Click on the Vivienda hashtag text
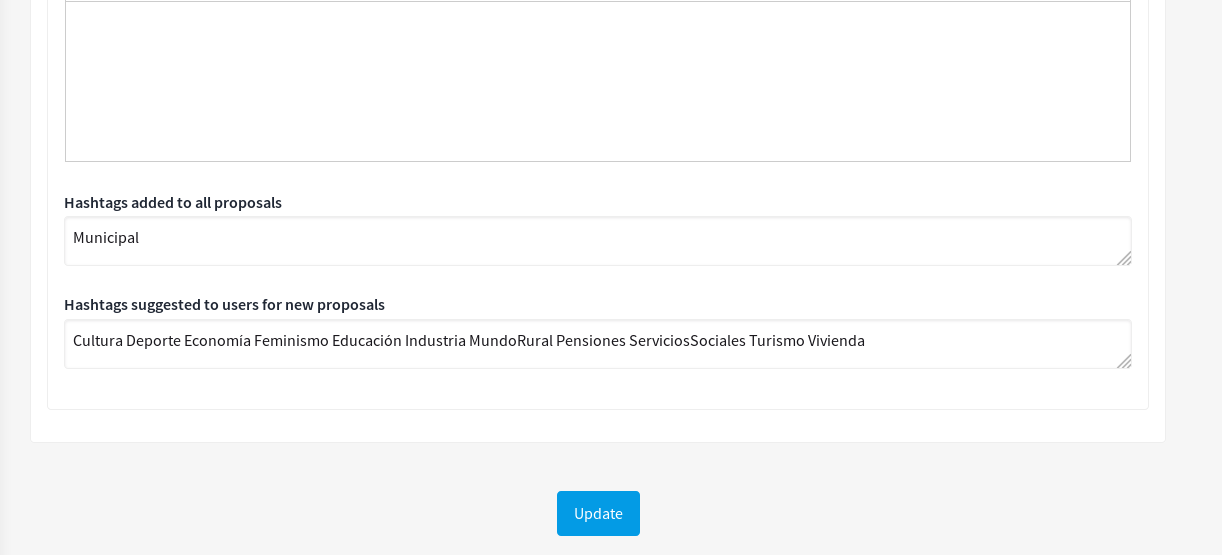This screenshot has height=555, width=1222. (x=836, y=341)
